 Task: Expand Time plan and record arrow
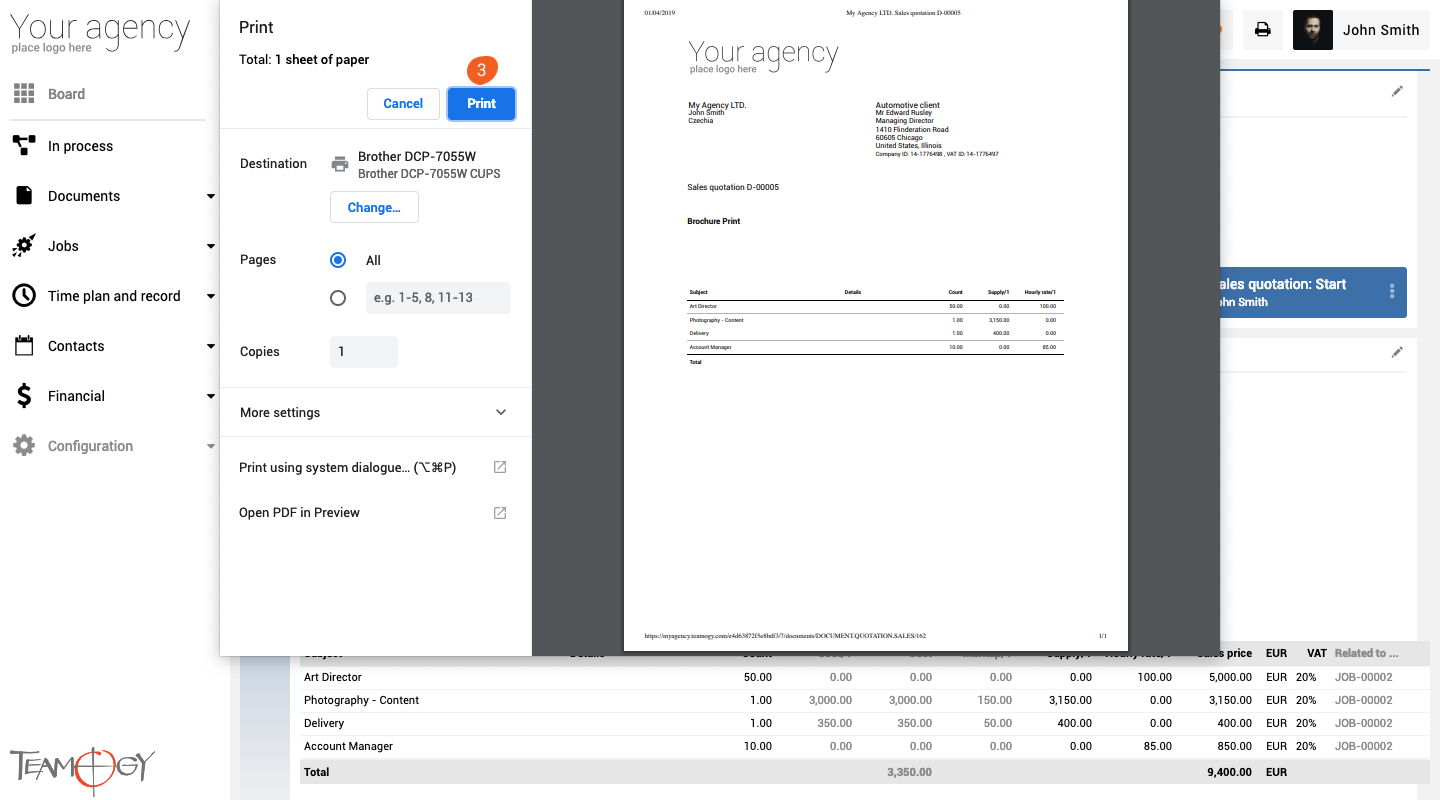tap(211, 296)
